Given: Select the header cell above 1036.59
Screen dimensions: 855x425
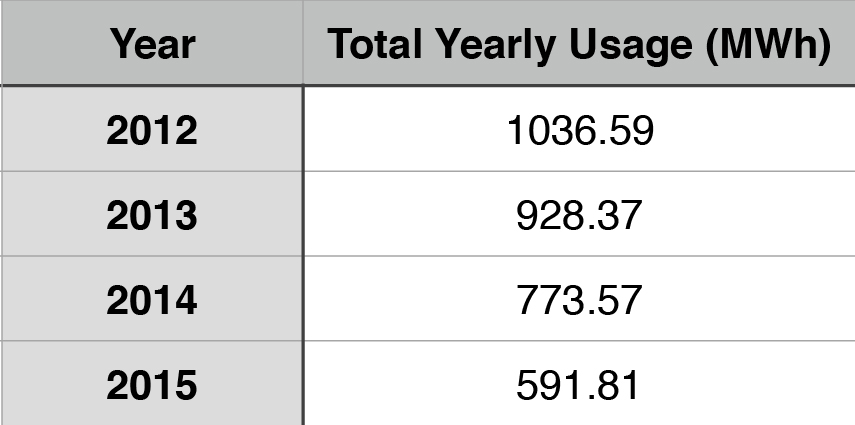Looking at the screenshot, I should 579,44.
